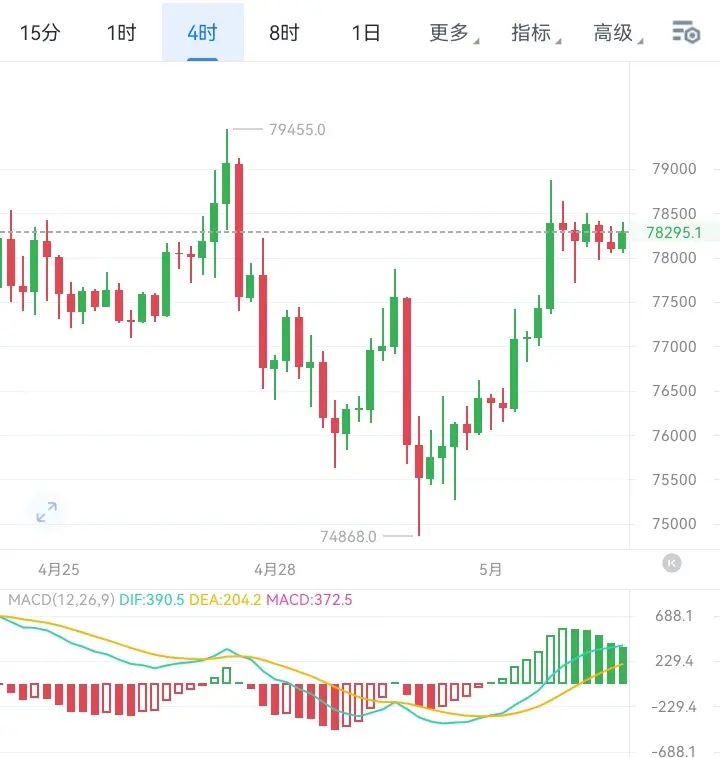Click the 78000 price axis label
This screenshot has height=758, width=720.
[674, 258]
